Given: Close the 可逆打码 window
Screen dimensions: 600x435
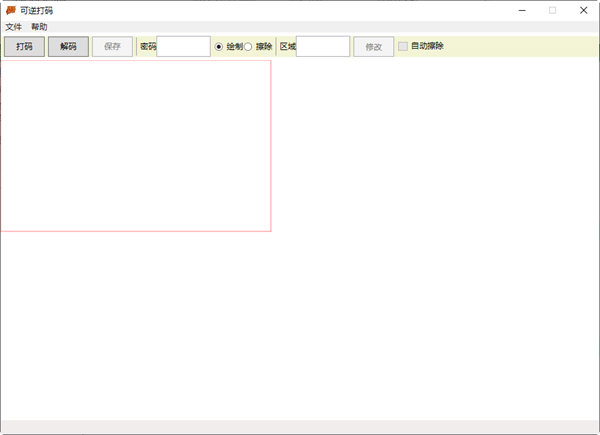Looking at the screenshot, I should point(583,10).
